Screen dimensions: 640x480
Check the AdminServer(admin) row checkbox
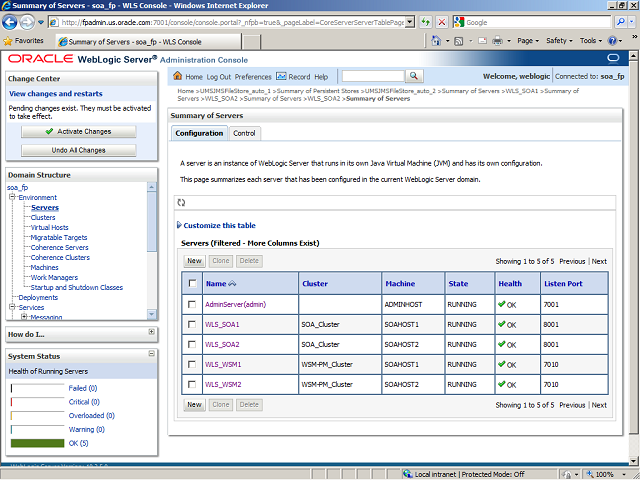click(x=192, y=304)
